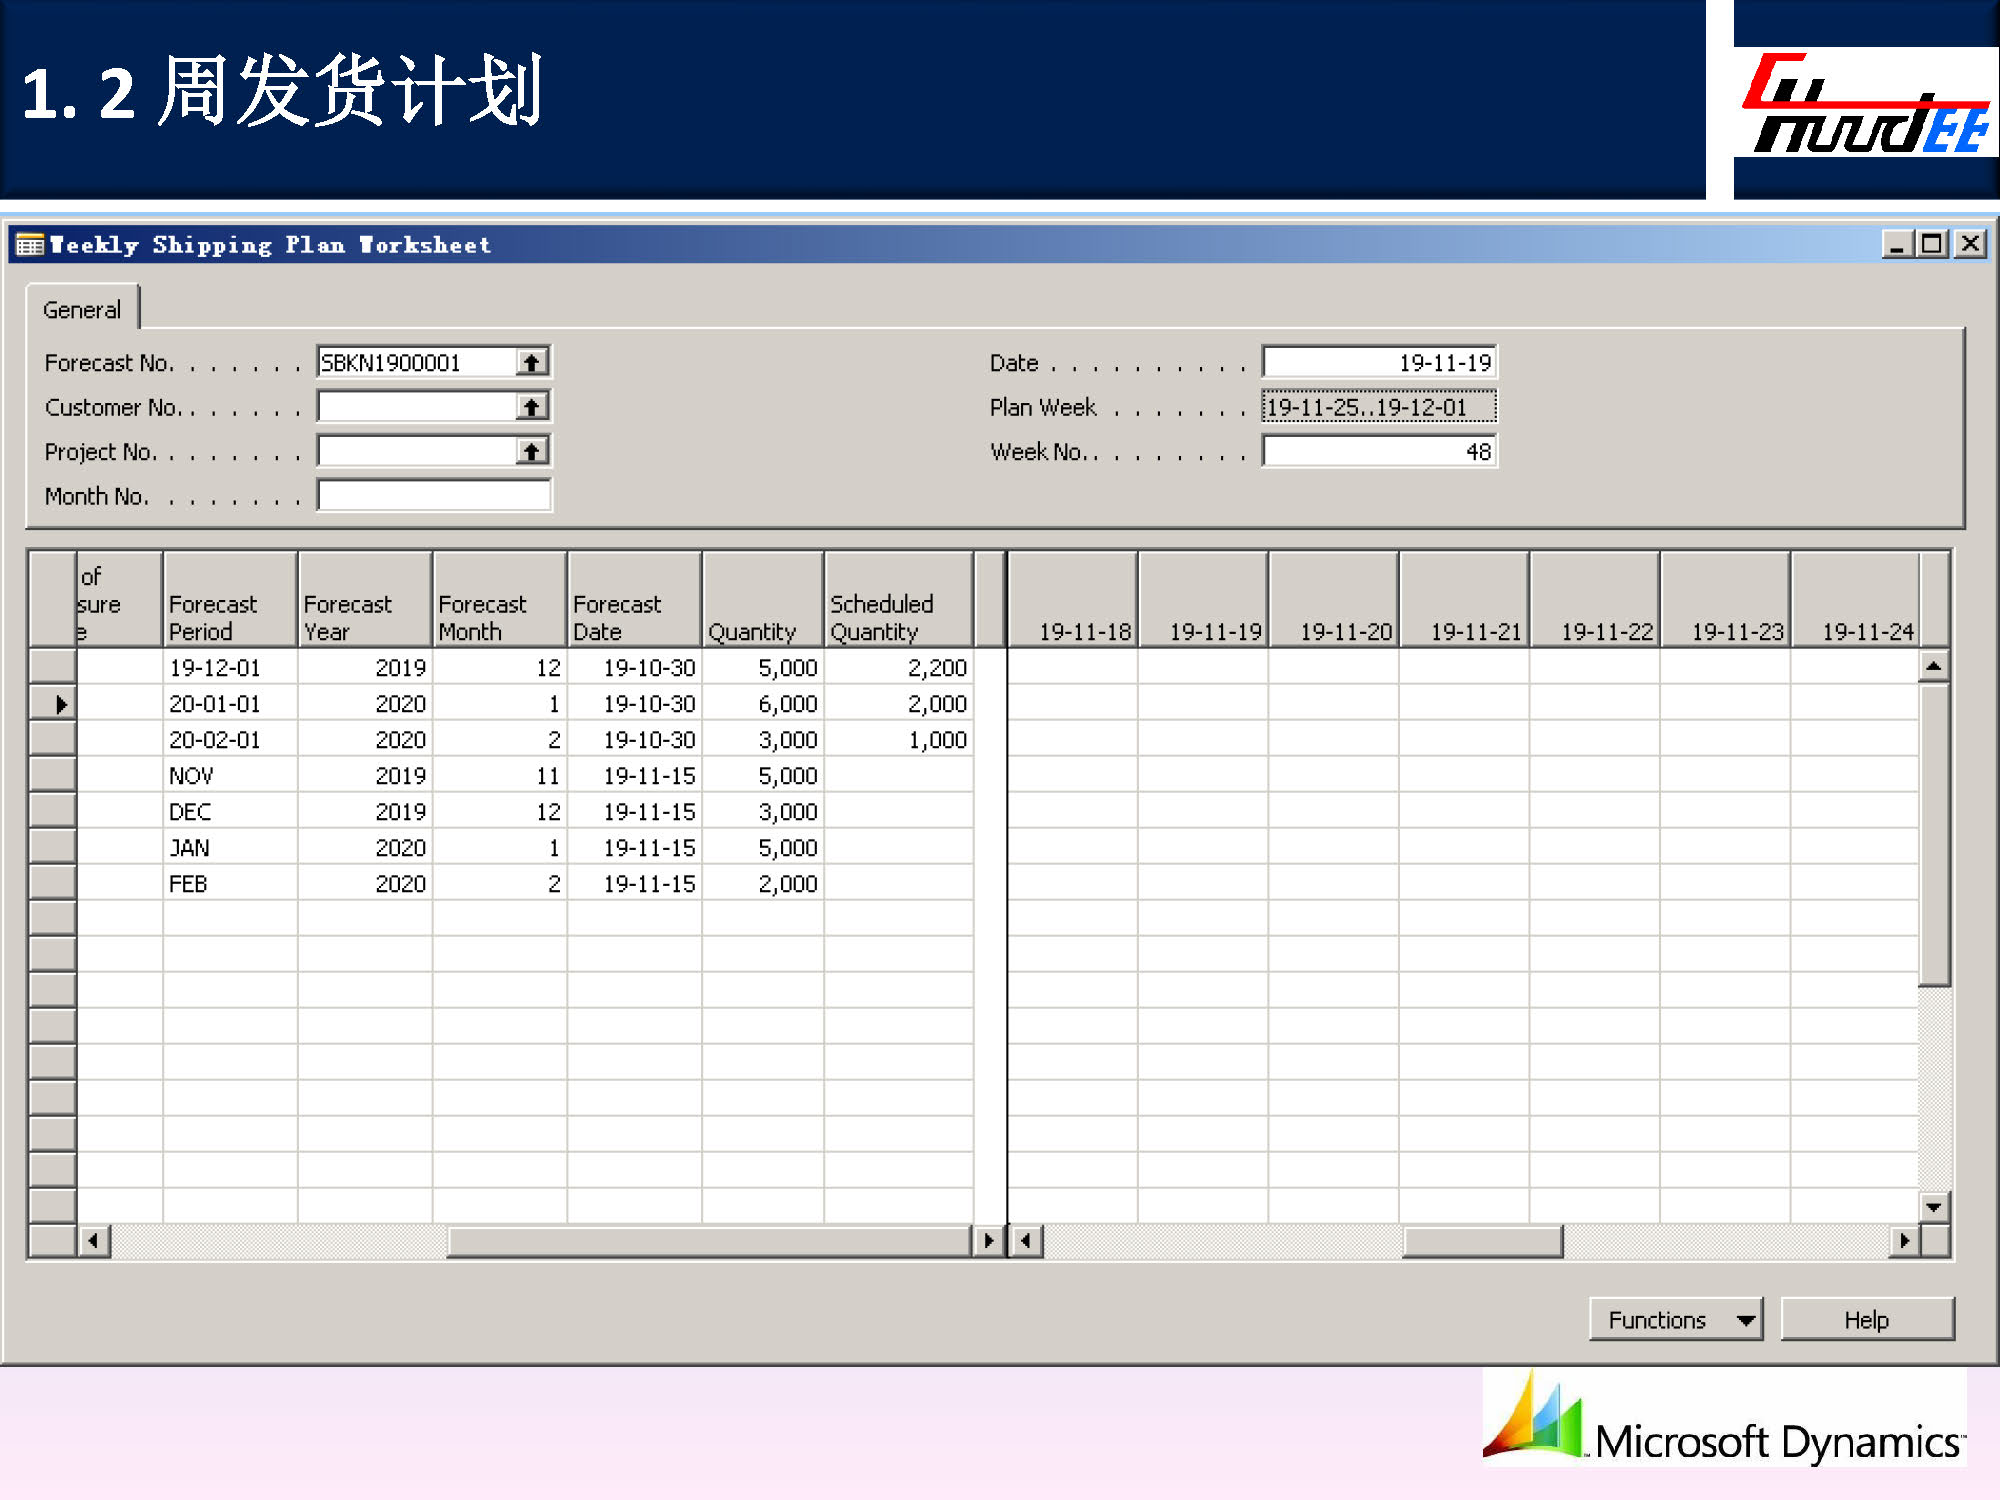The height and width of the screenshot is (1500, 2000).
Task: Click the Week No. field showing 48
Action: pyautogui.click(x=1378, y=452)
